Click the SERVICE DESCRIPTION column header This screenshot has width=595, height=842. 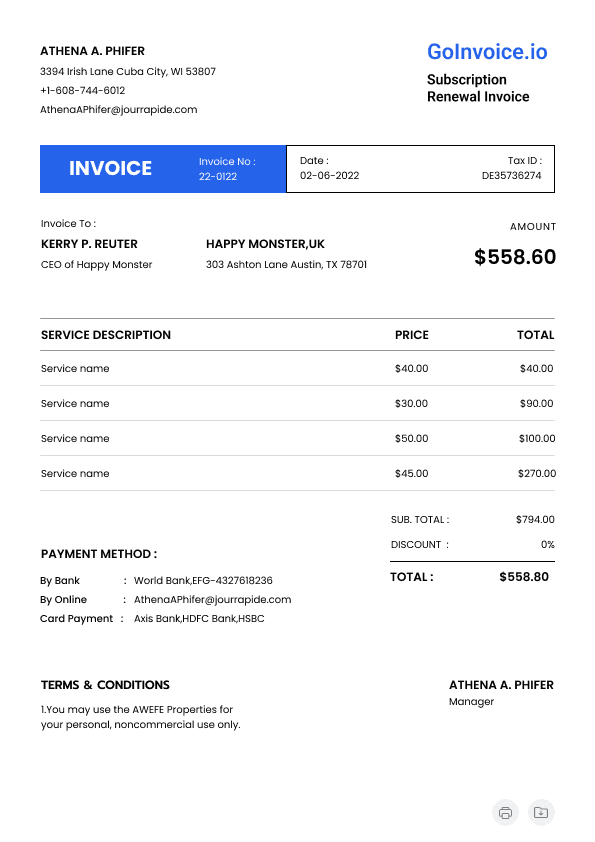click(106, 335)
